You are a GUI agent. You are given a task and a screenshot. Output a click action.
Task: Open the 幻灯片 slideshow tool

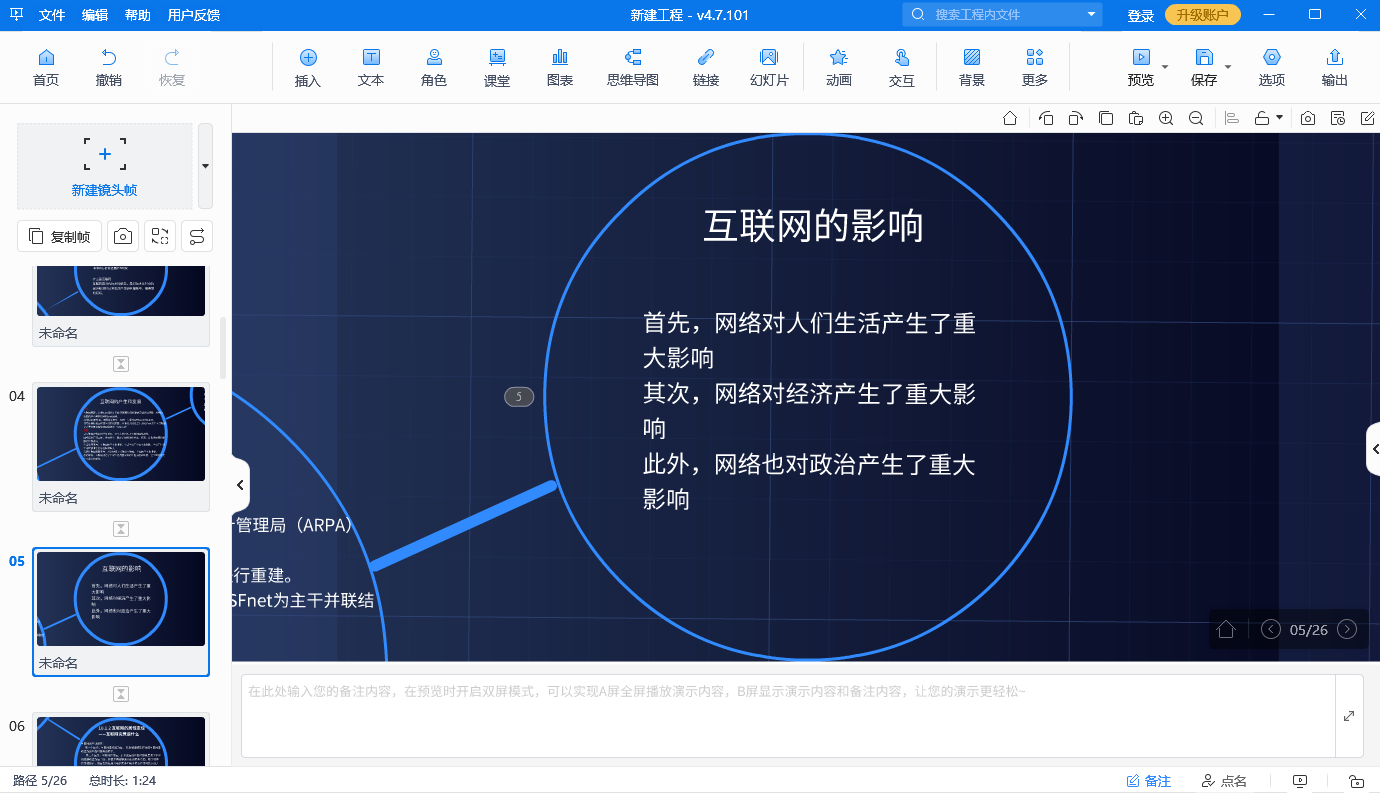click(769, 68)
